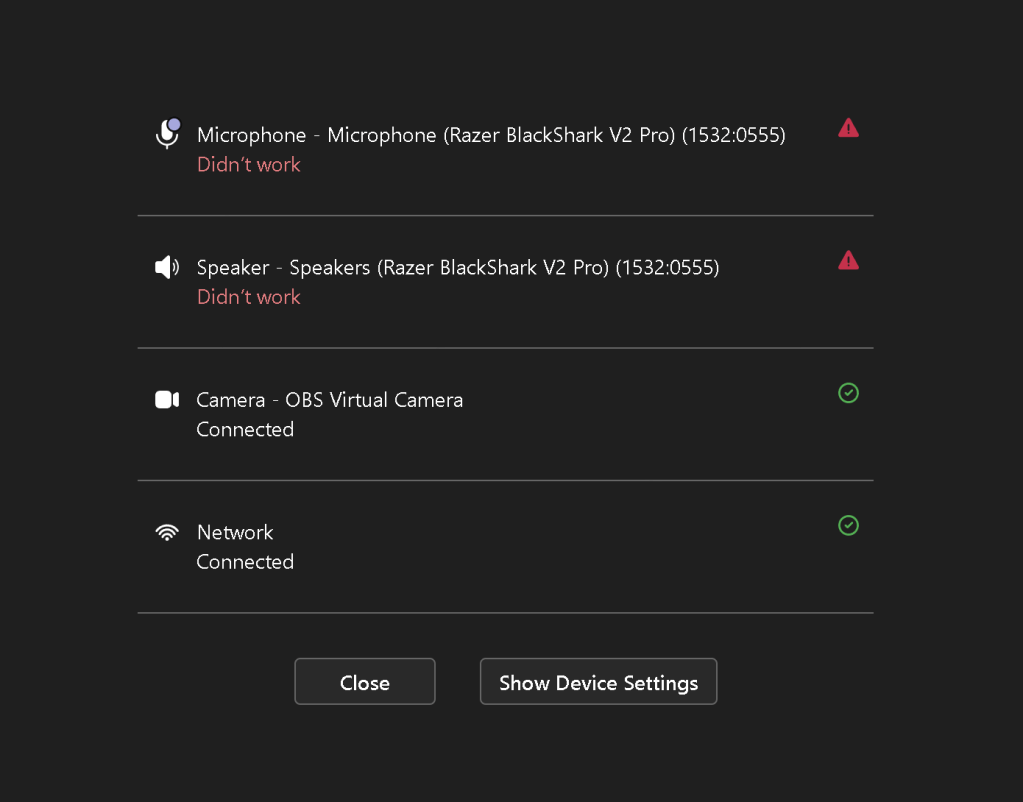The height and width of the screenshot is (802, 1023).
Task: Click microphone "Didn't work" status text
Action: [249, 164]
